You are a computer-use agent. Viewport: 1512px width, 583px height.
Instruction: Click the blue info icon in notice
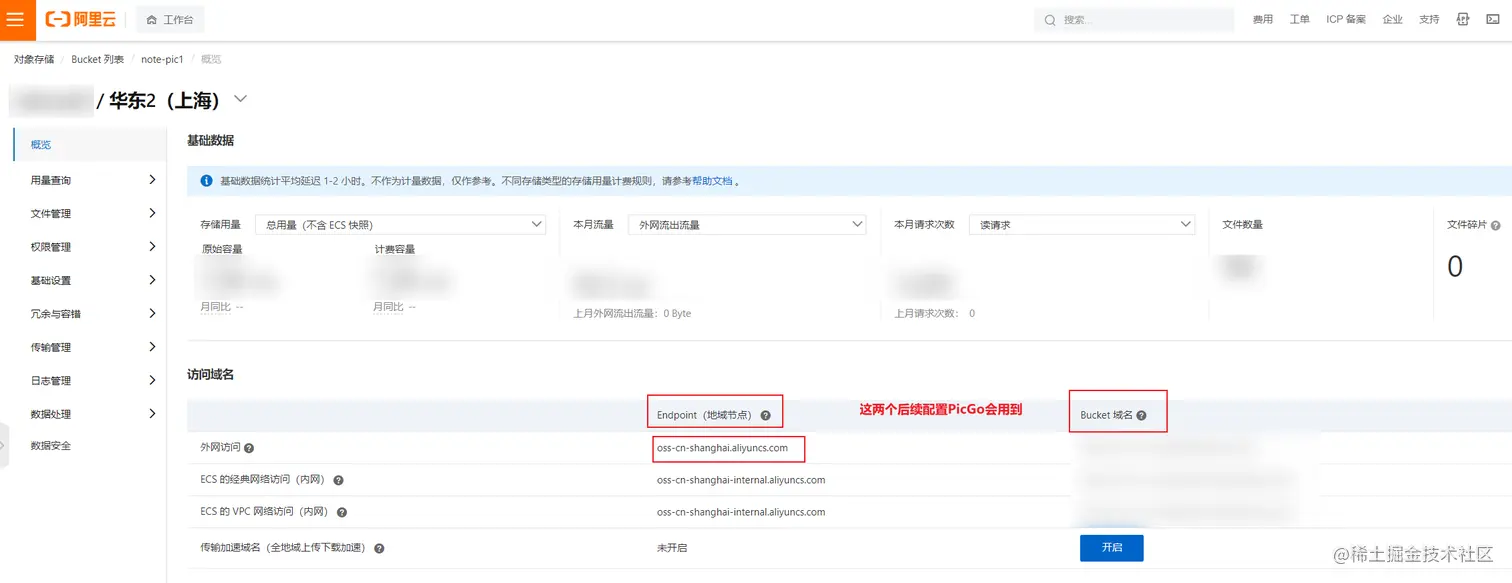(x=206, y=181)
